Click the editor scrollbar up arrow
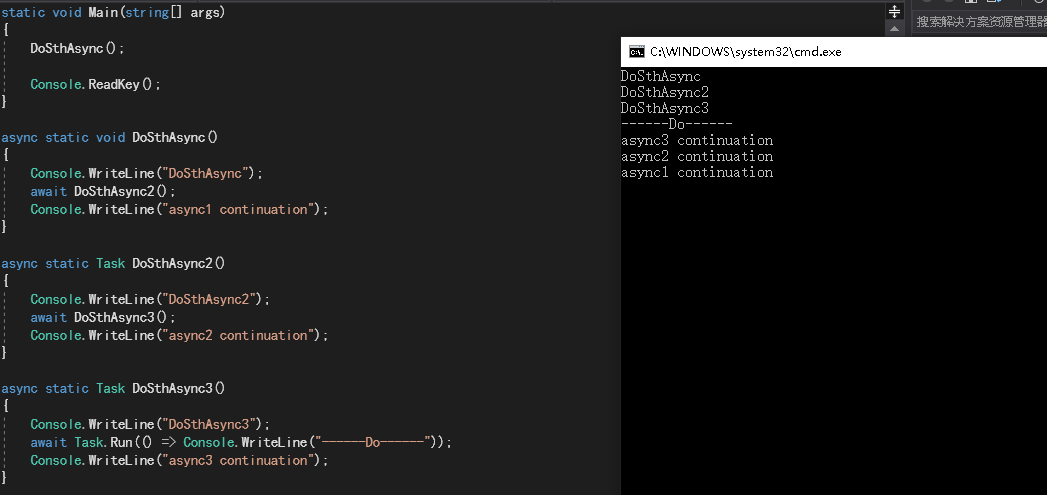This screenshot has height=495, width=1047. pos(894,29)
